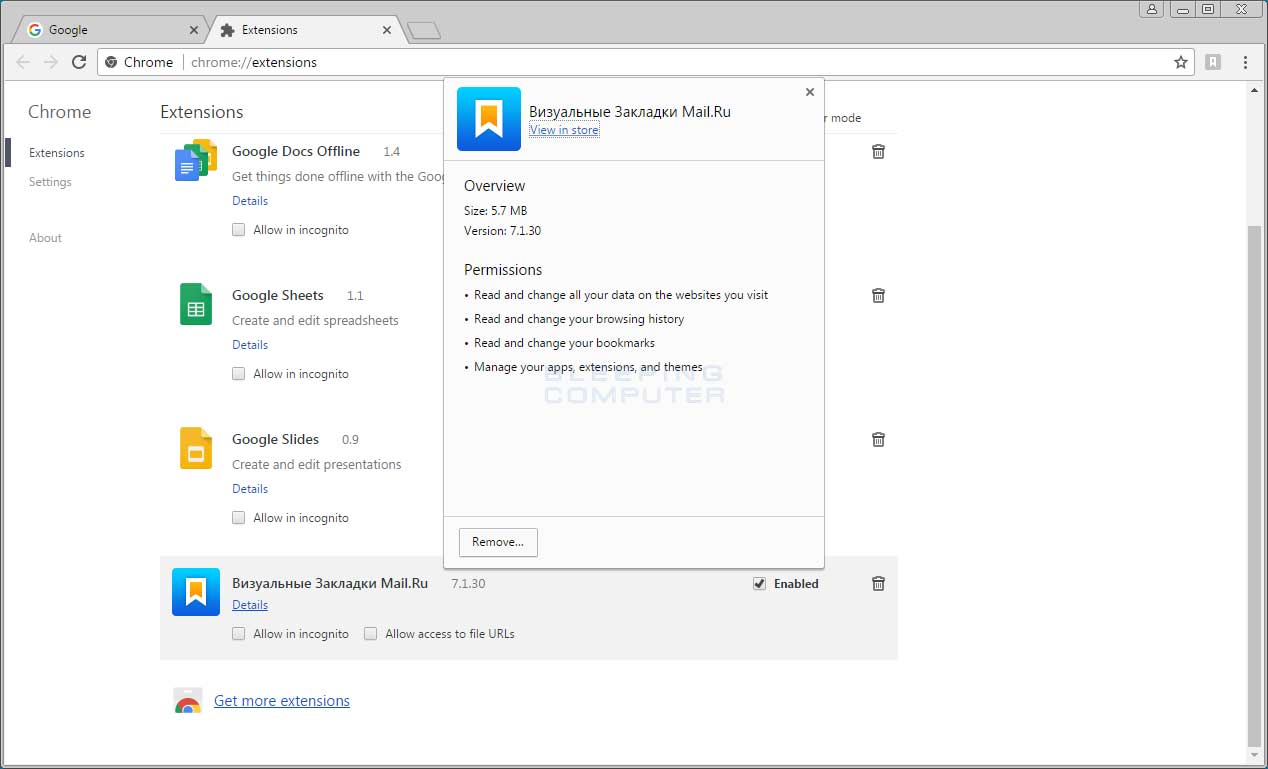1268x769 pixels.
Task: Open Settings from the Chrome sidebar
Action: [50, 182]
